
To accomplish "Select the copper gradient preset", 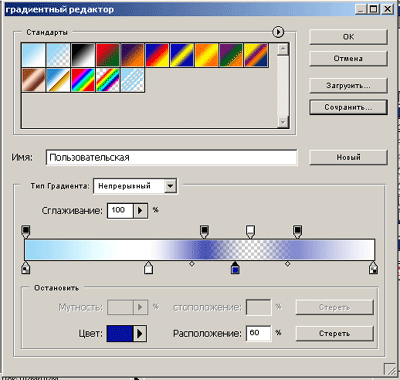I will click(x=33, y=80).
